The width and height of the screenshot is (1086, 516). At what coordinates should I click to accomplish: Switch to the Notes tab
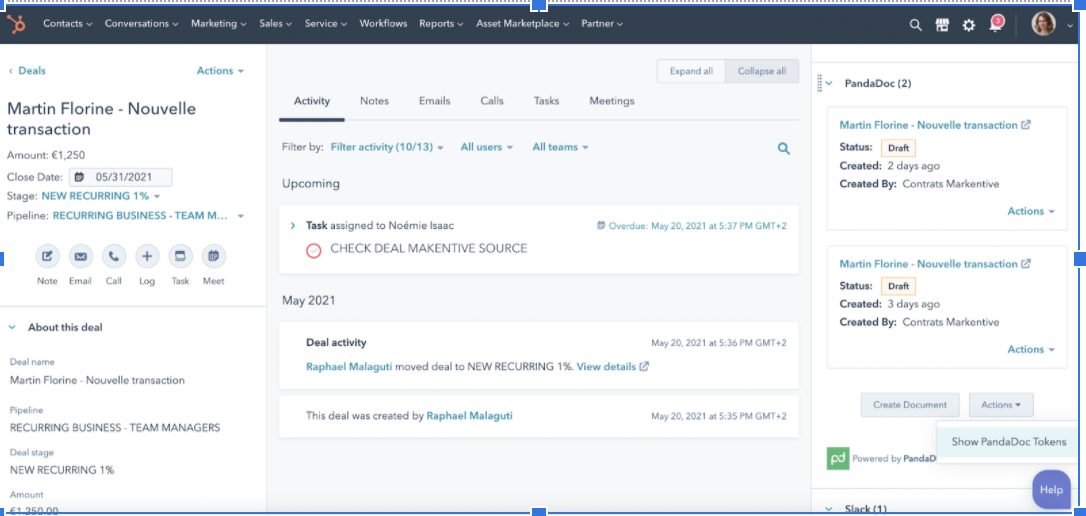(374, 101)
